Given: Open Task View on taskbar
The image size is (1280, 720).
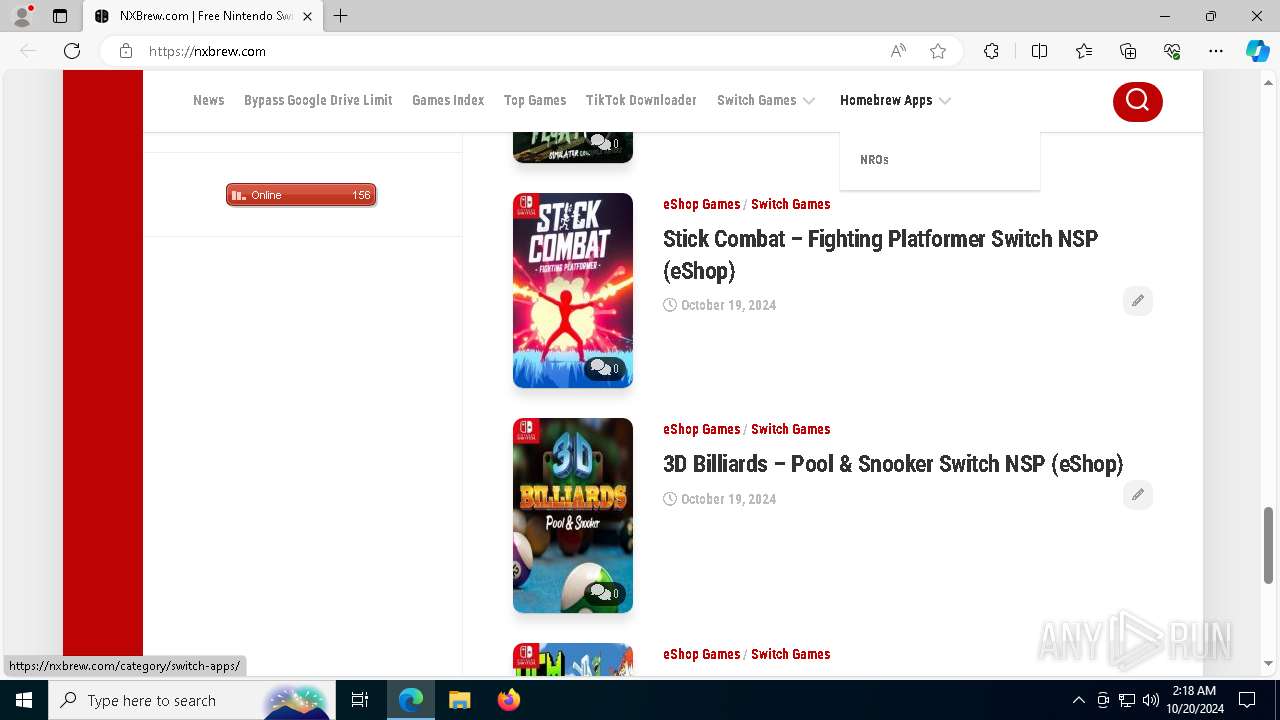Looking at the screenshot, I should [x=360, y=700].
